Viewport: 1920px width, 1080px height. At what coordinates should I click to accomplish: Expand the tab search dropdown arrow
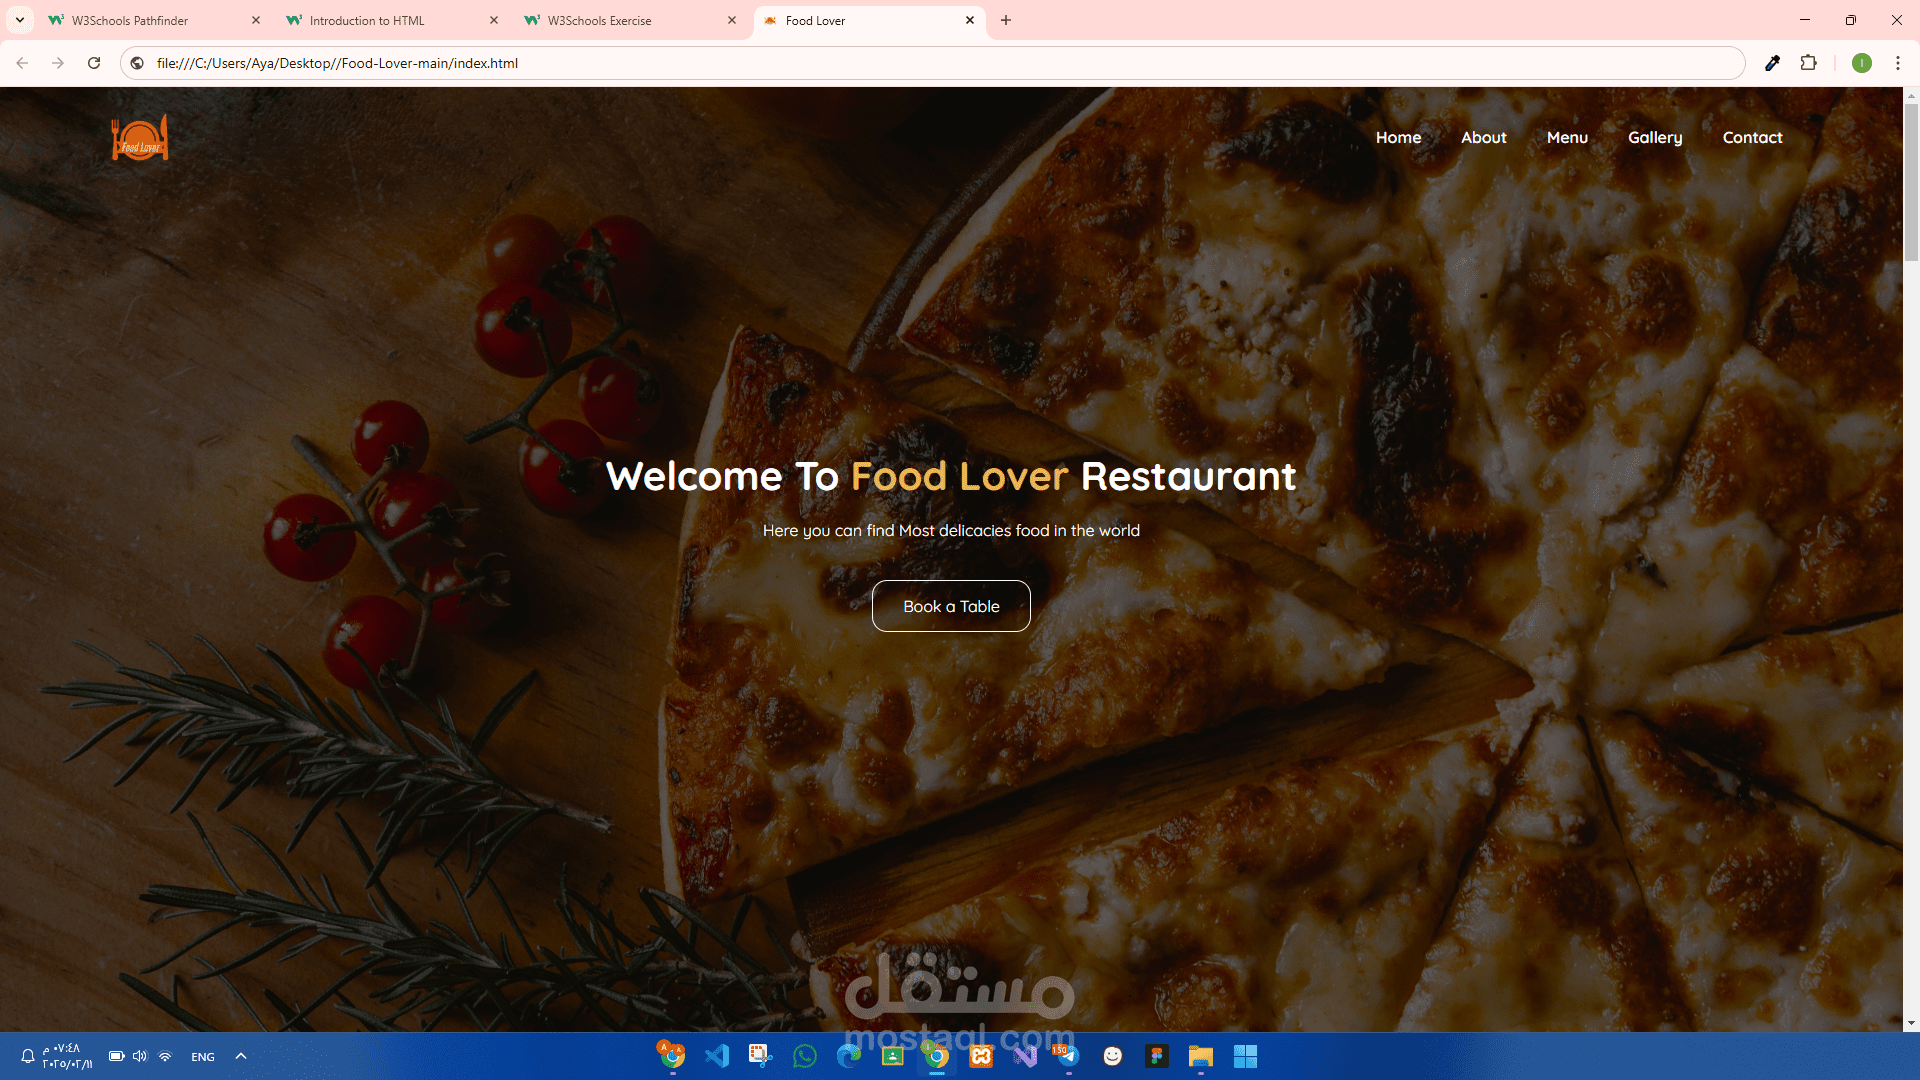(x=19, y=20)
